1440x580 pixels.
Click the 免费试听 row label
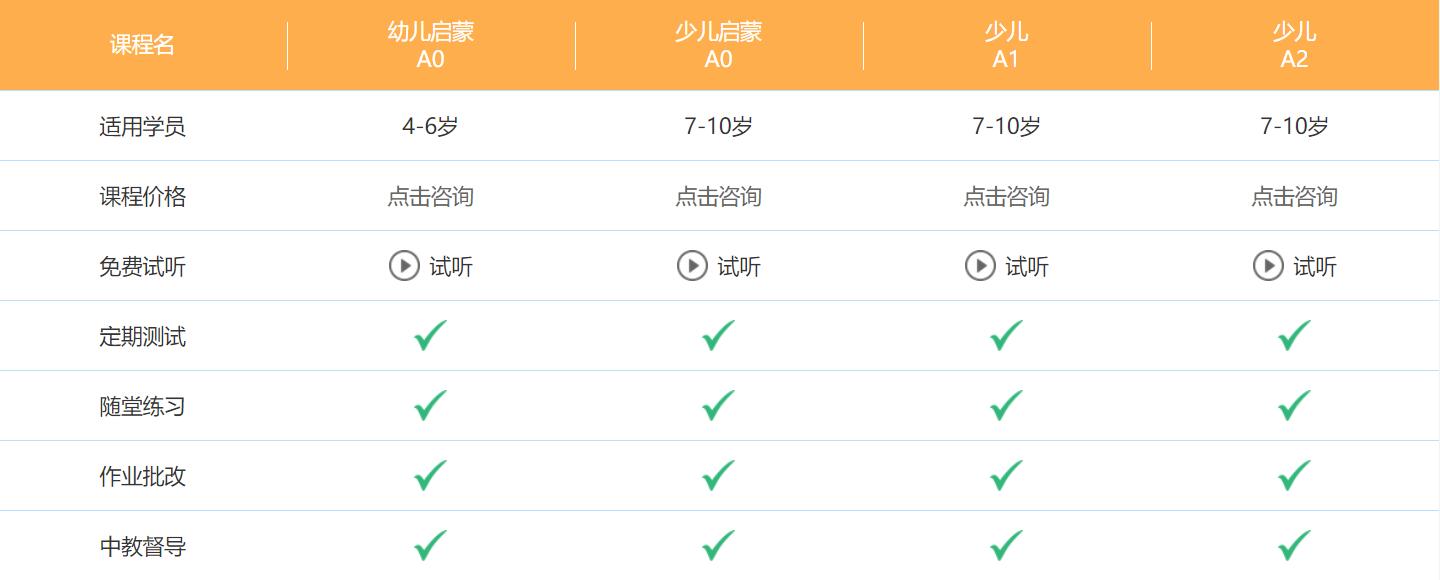click(x=142, y=266)
